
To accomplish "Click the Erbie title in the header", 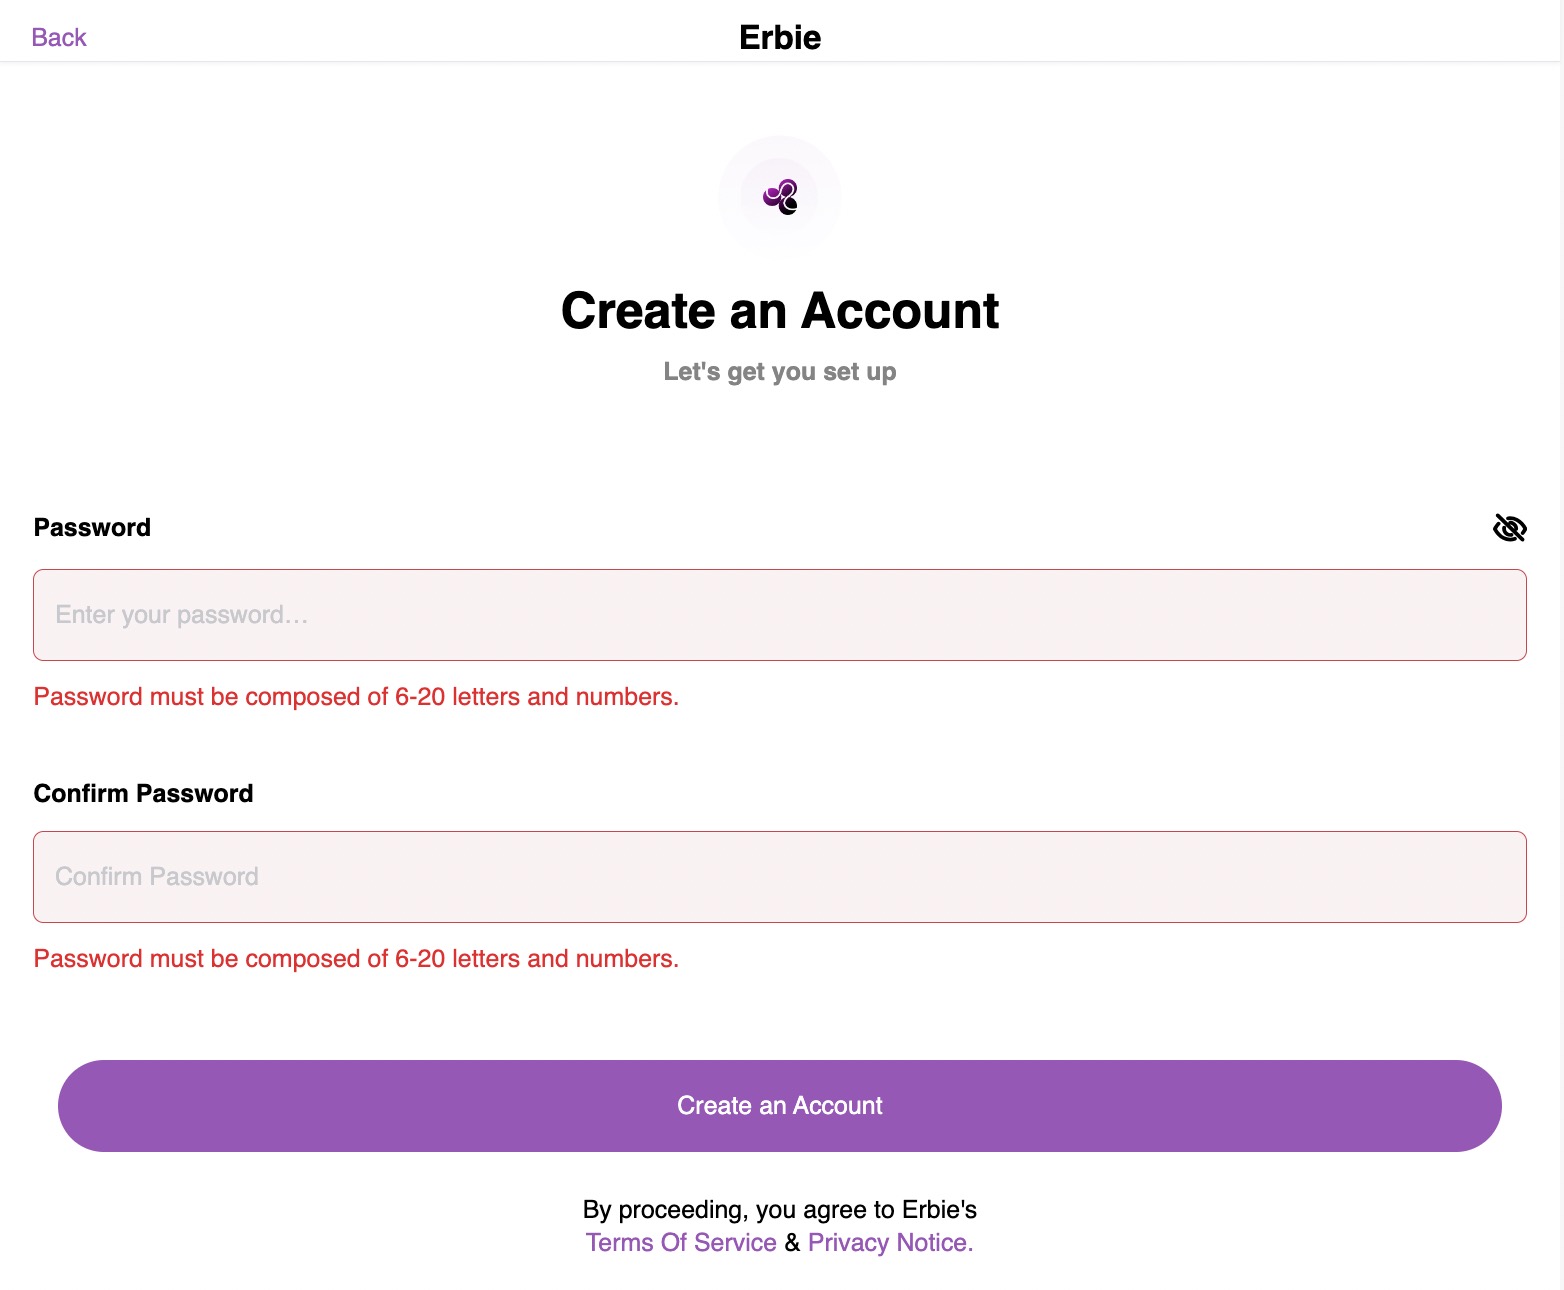I will click(x=780, y=38).
